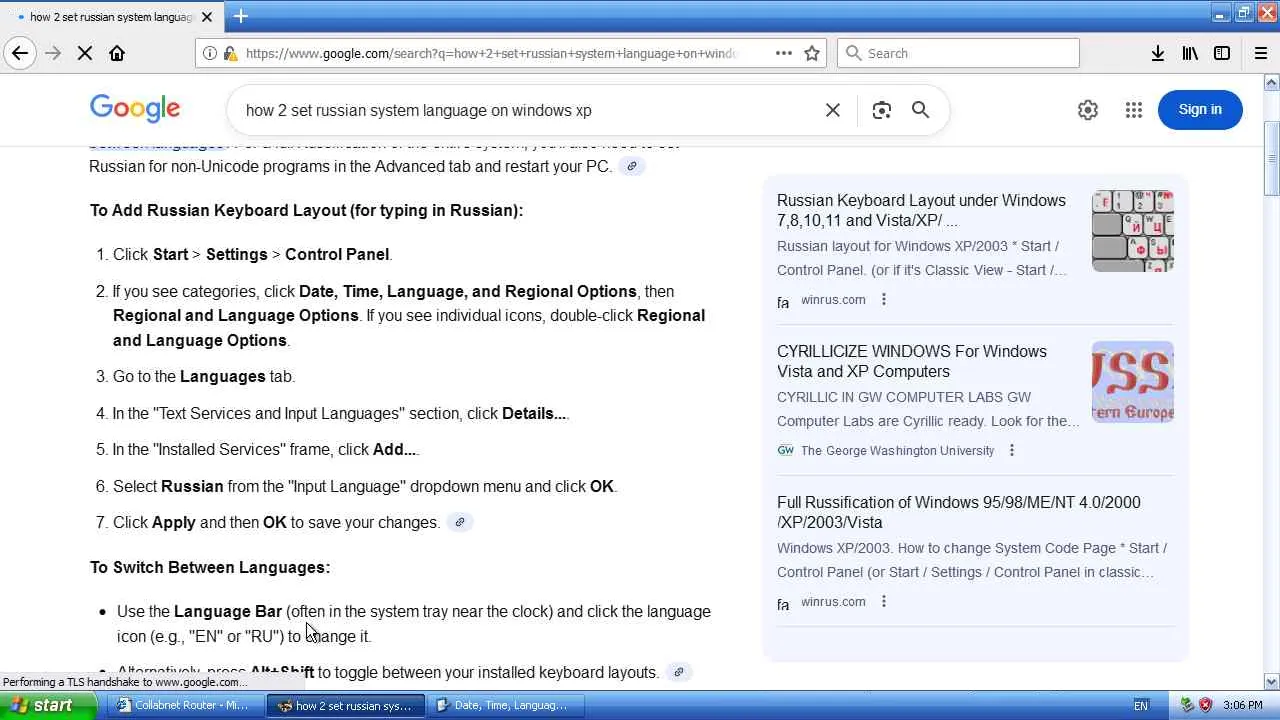Image resolution: width=1280 pixels, height=720 pixels.
Task: Open the Firefox downloads panel
Action: click(1157, 53)
